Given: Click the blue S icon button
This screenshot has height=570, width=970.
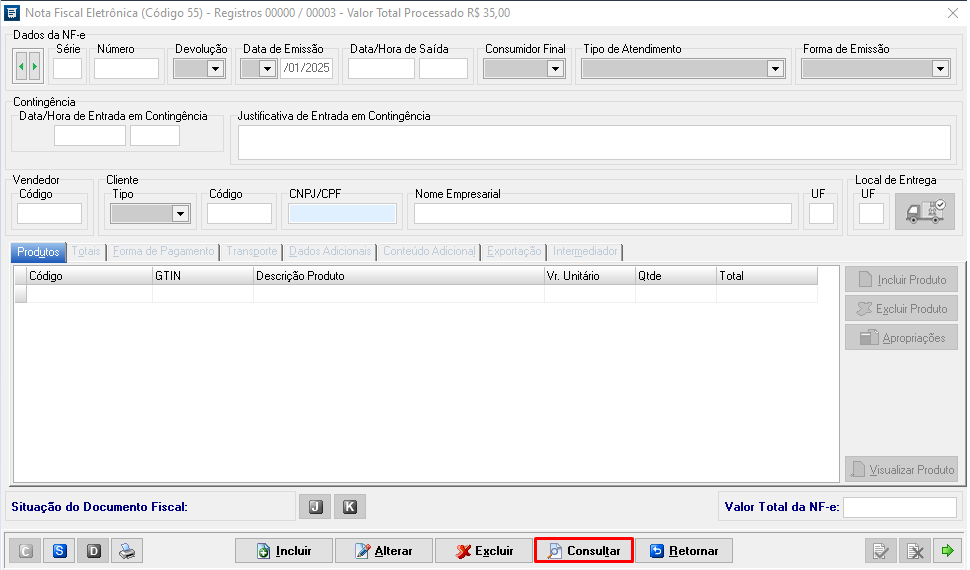Looking at the screenshot, I should [x=60, y=551].
